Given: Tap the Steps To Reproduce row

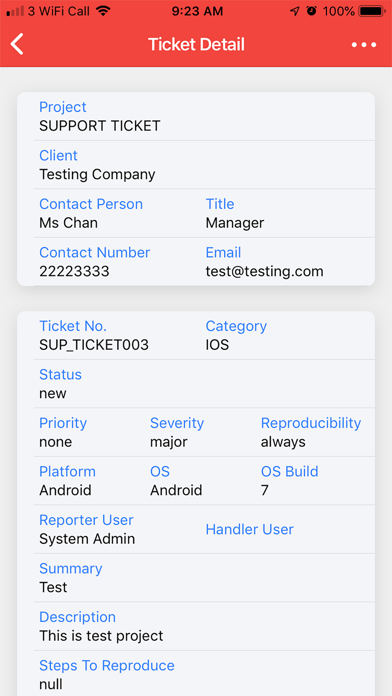Looking at the screenshot, I should point(204,674).
